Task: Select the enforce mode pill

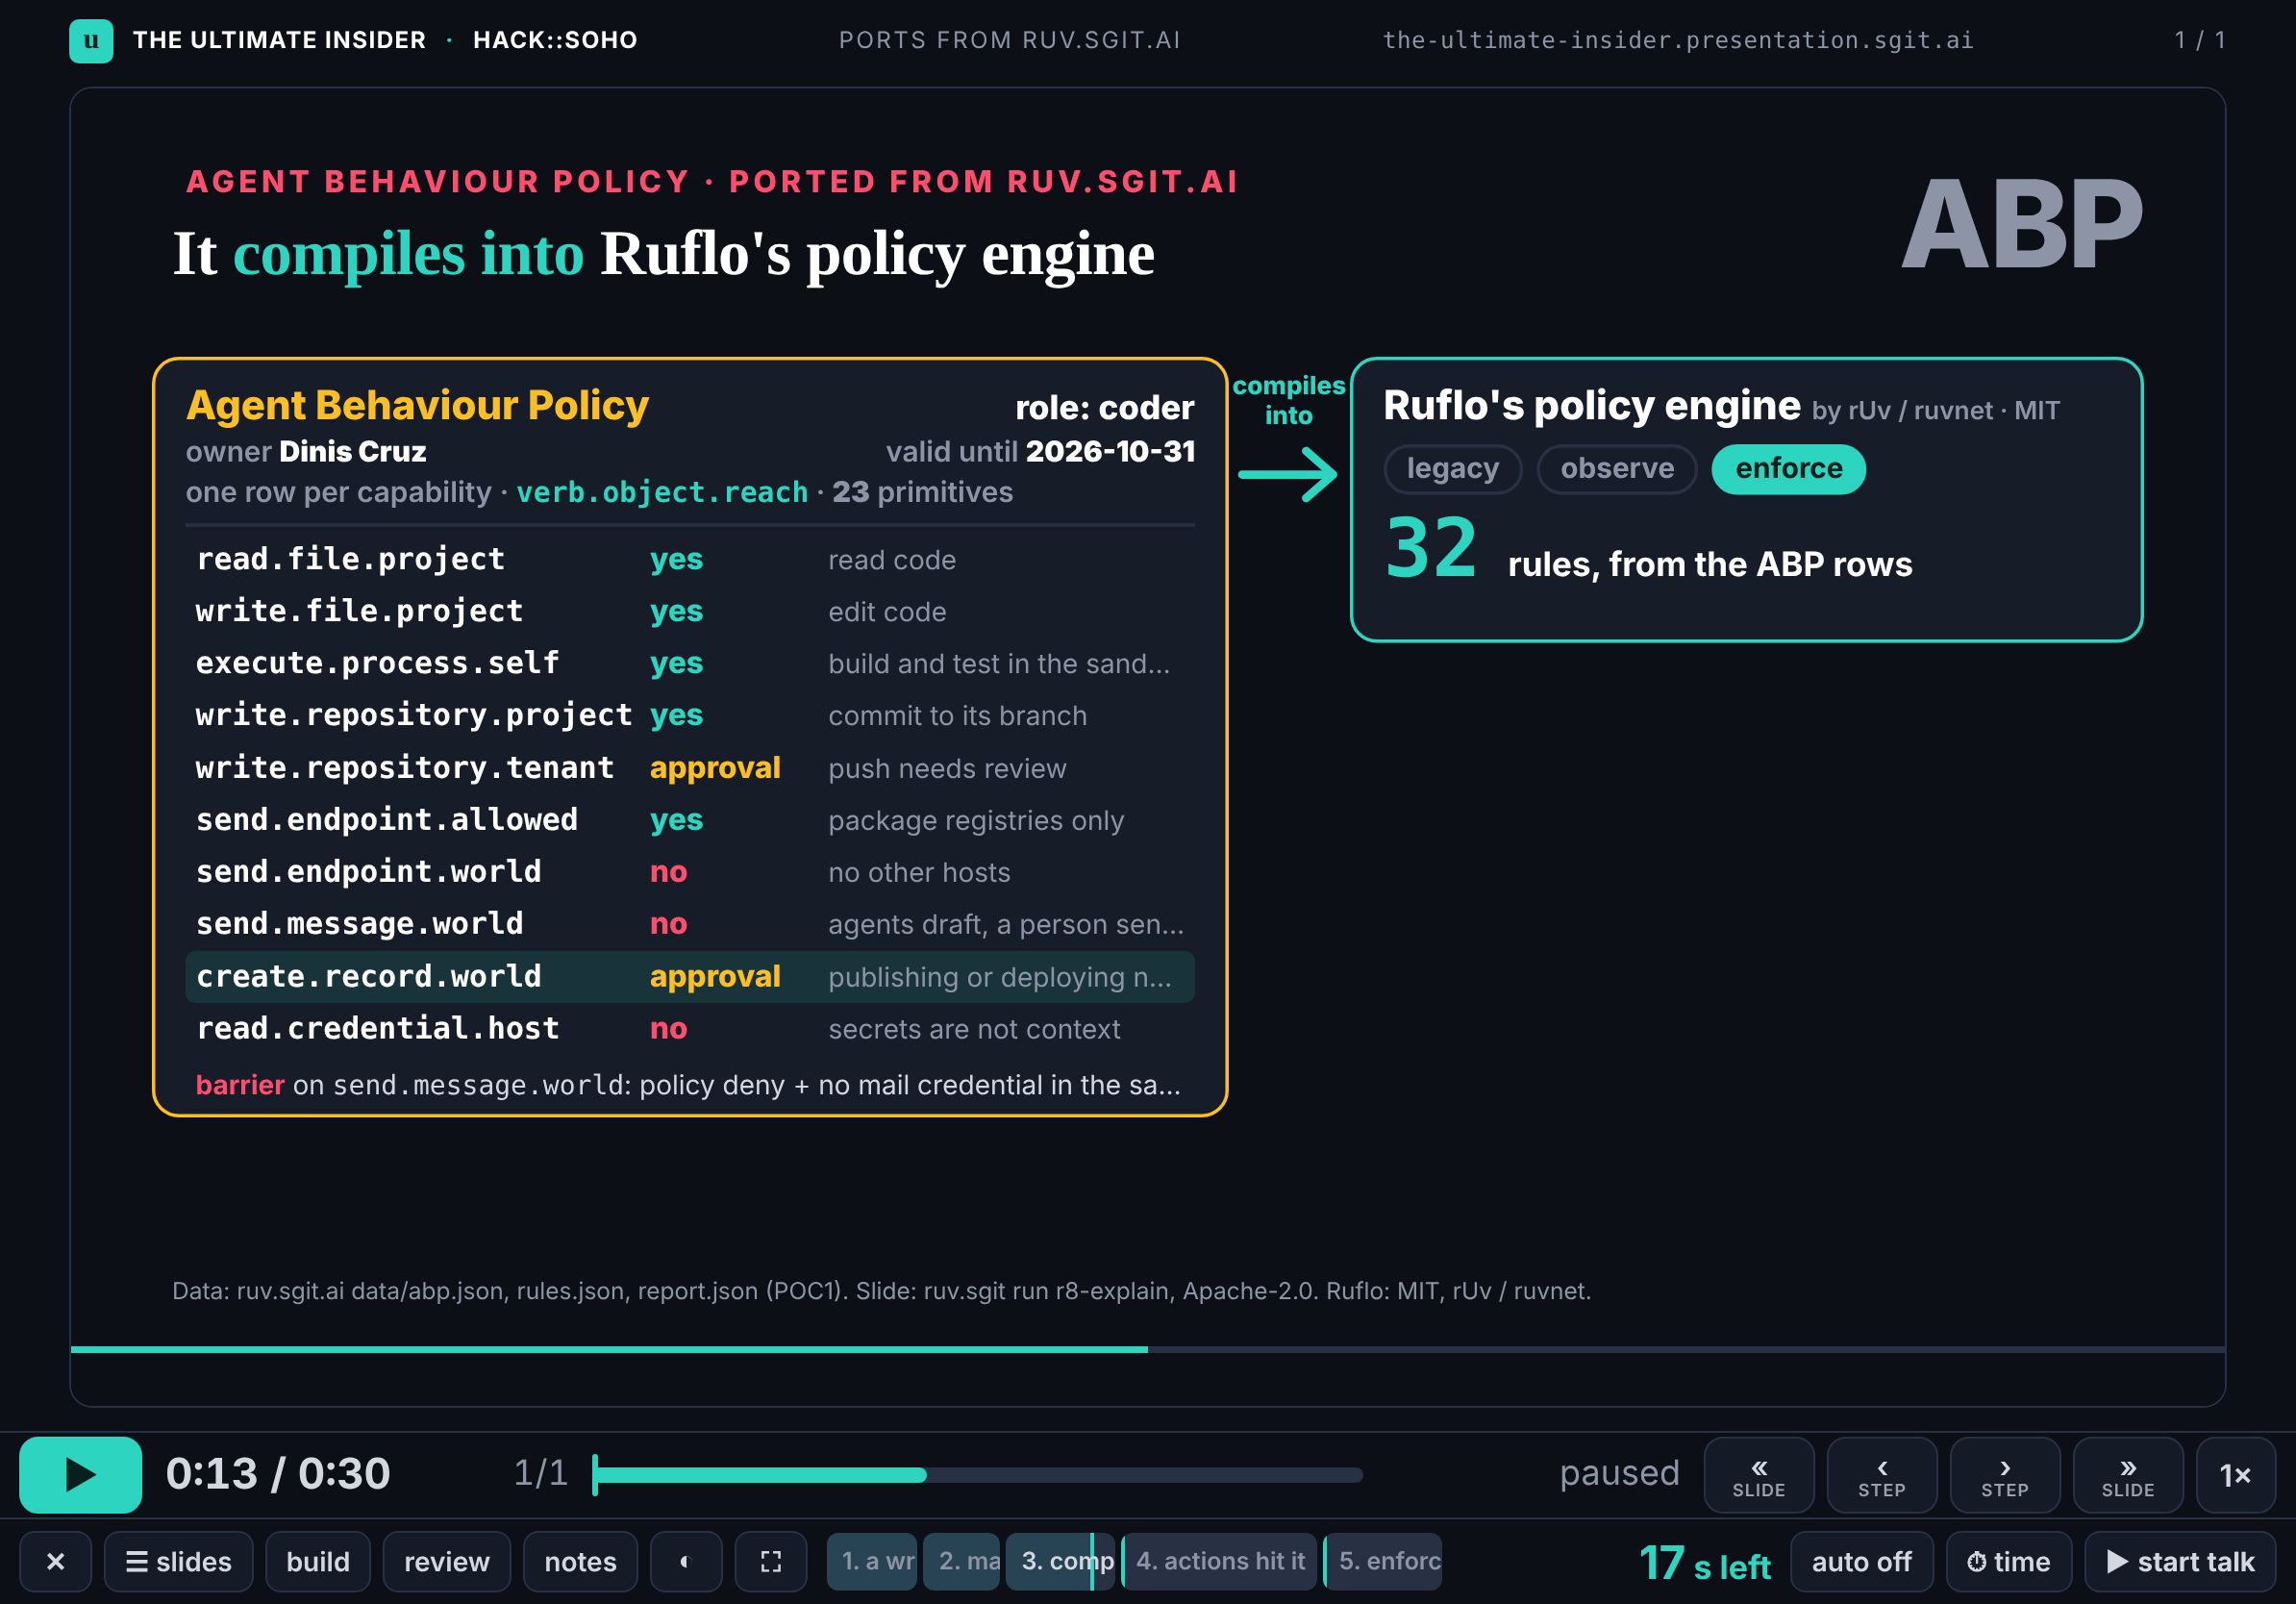Action: coord(1788,469)
